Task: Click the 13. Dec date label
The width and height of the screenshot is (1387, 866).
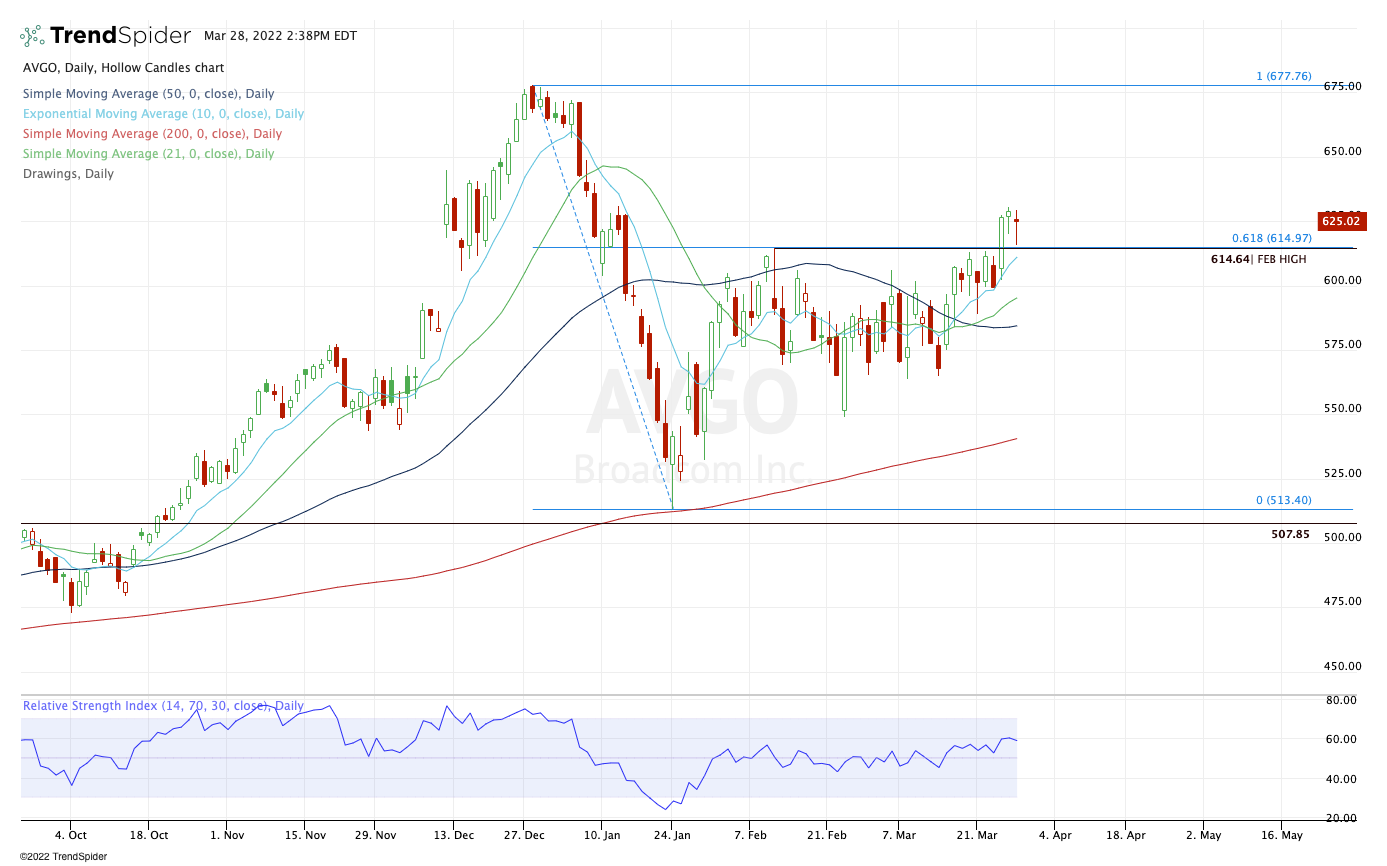Action: coord(455,834)
